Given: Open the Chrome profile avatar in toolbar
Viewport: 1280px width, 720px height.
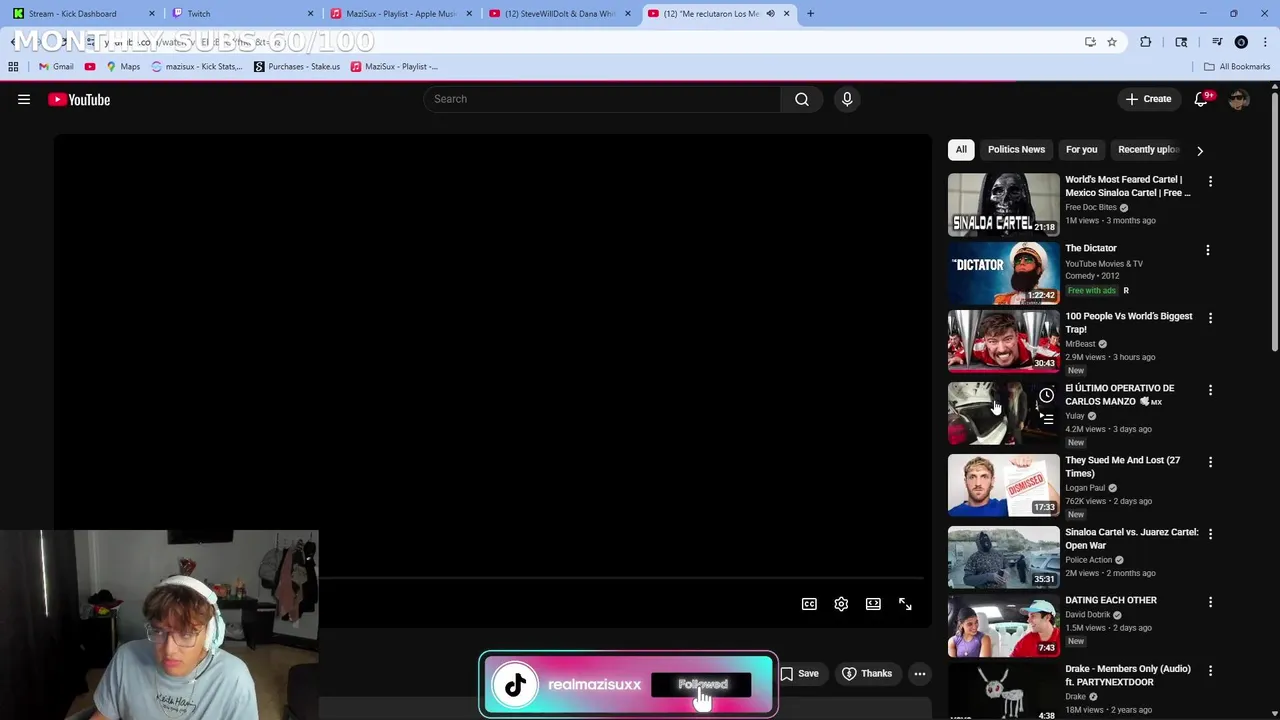Looking at the screenshot, I should pyautogui.click(x=1241, y=42).
